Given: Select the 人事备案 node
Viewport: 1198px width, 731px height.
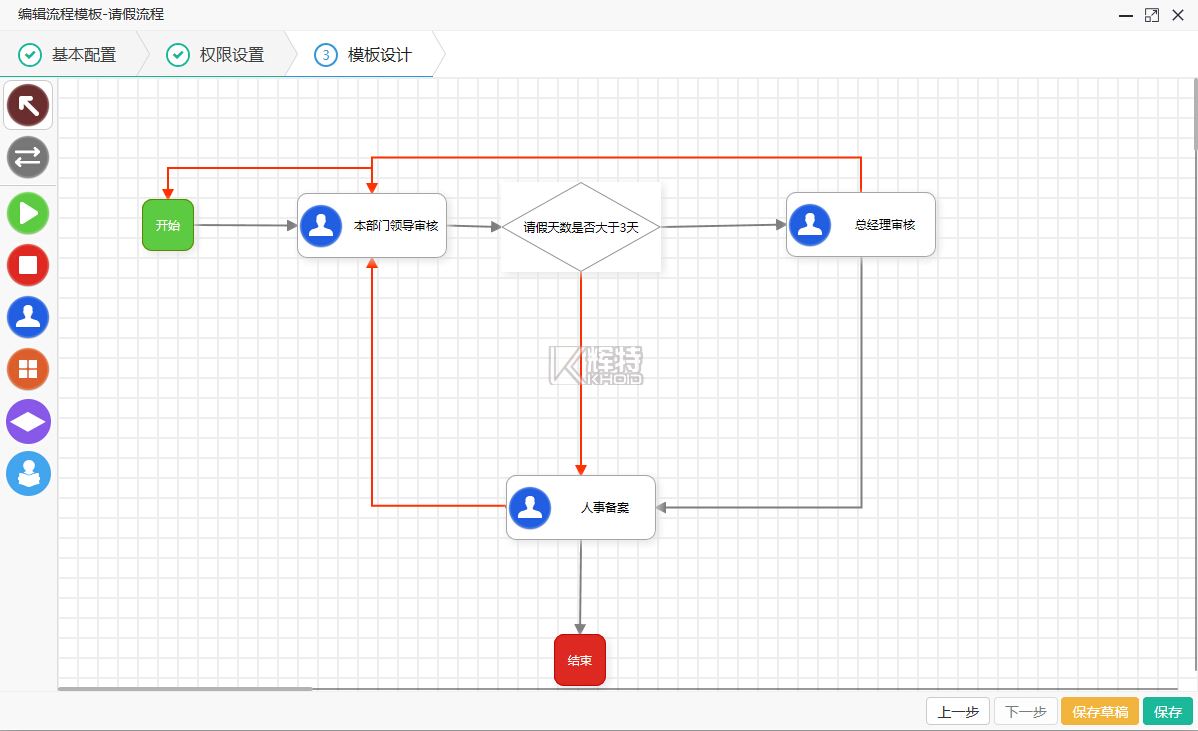Looking at the screenshot, I should (x=580, y=507).
